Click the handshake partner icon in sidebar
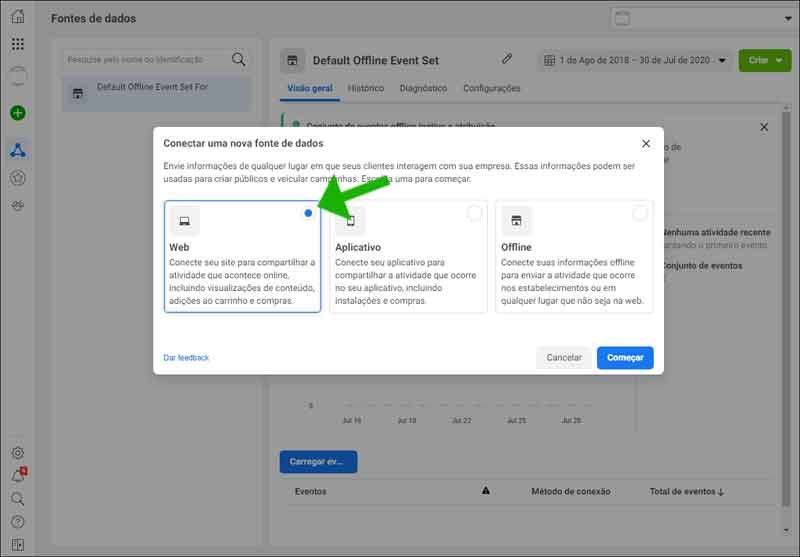The image size is (800, 557). click(x=18, y=206)
